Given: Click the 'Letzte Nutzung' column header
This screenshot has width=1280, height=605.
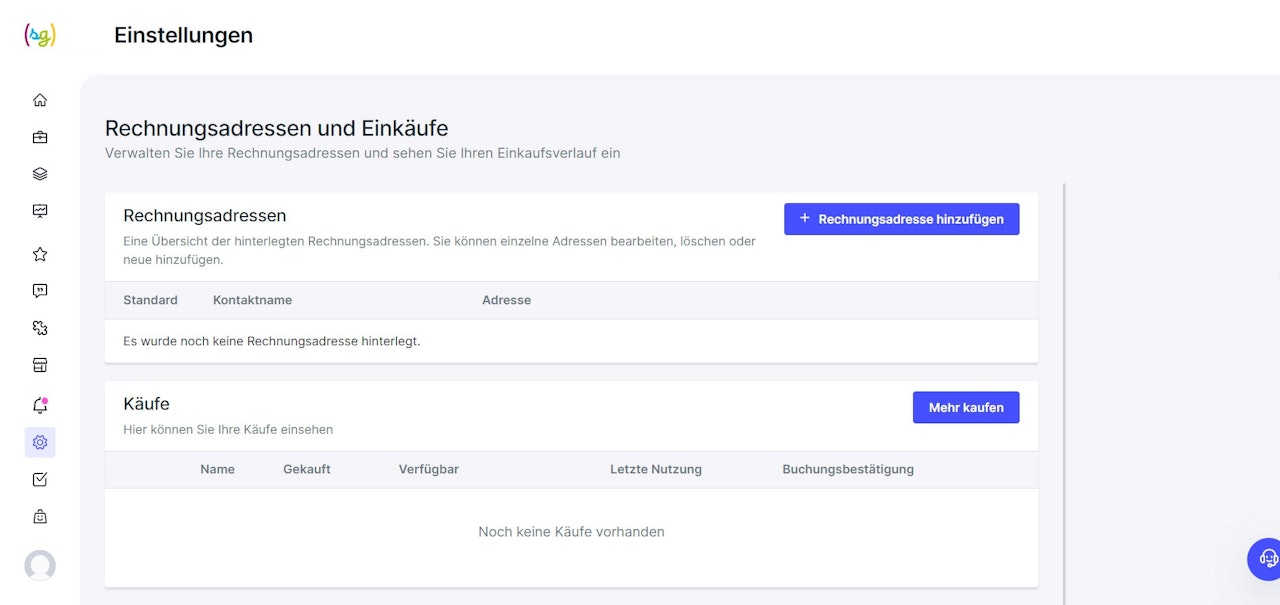Looking at the screenshot, I should (656, 469).
